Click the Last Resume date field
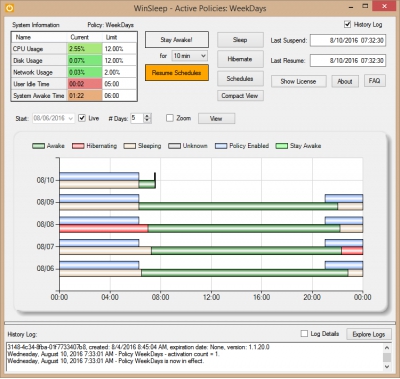Viewport: 400px width, 379px height. 348,60
